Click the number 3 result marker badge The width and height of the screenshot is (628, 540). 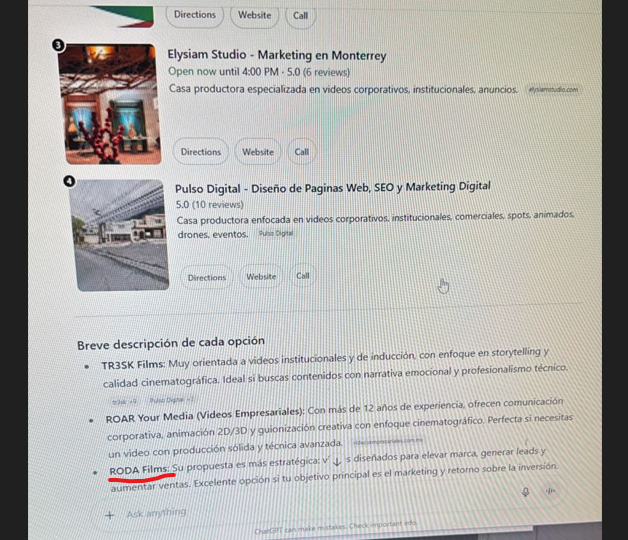point(58,46)
